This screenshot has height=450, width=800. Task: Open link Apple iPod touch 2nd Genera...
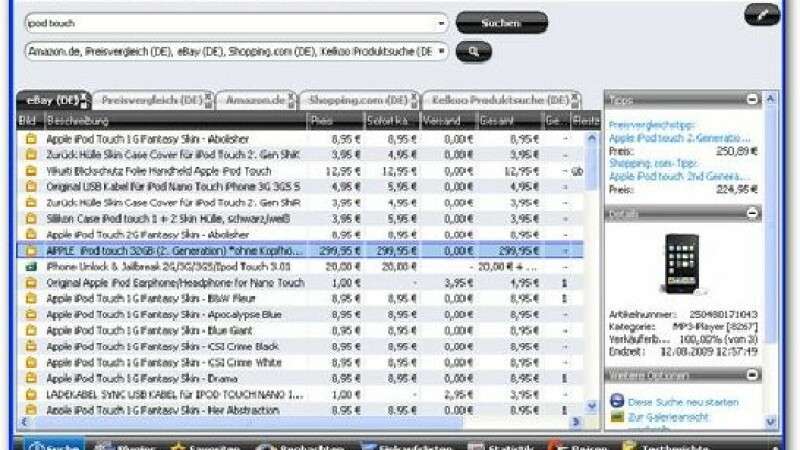(680, 177)
